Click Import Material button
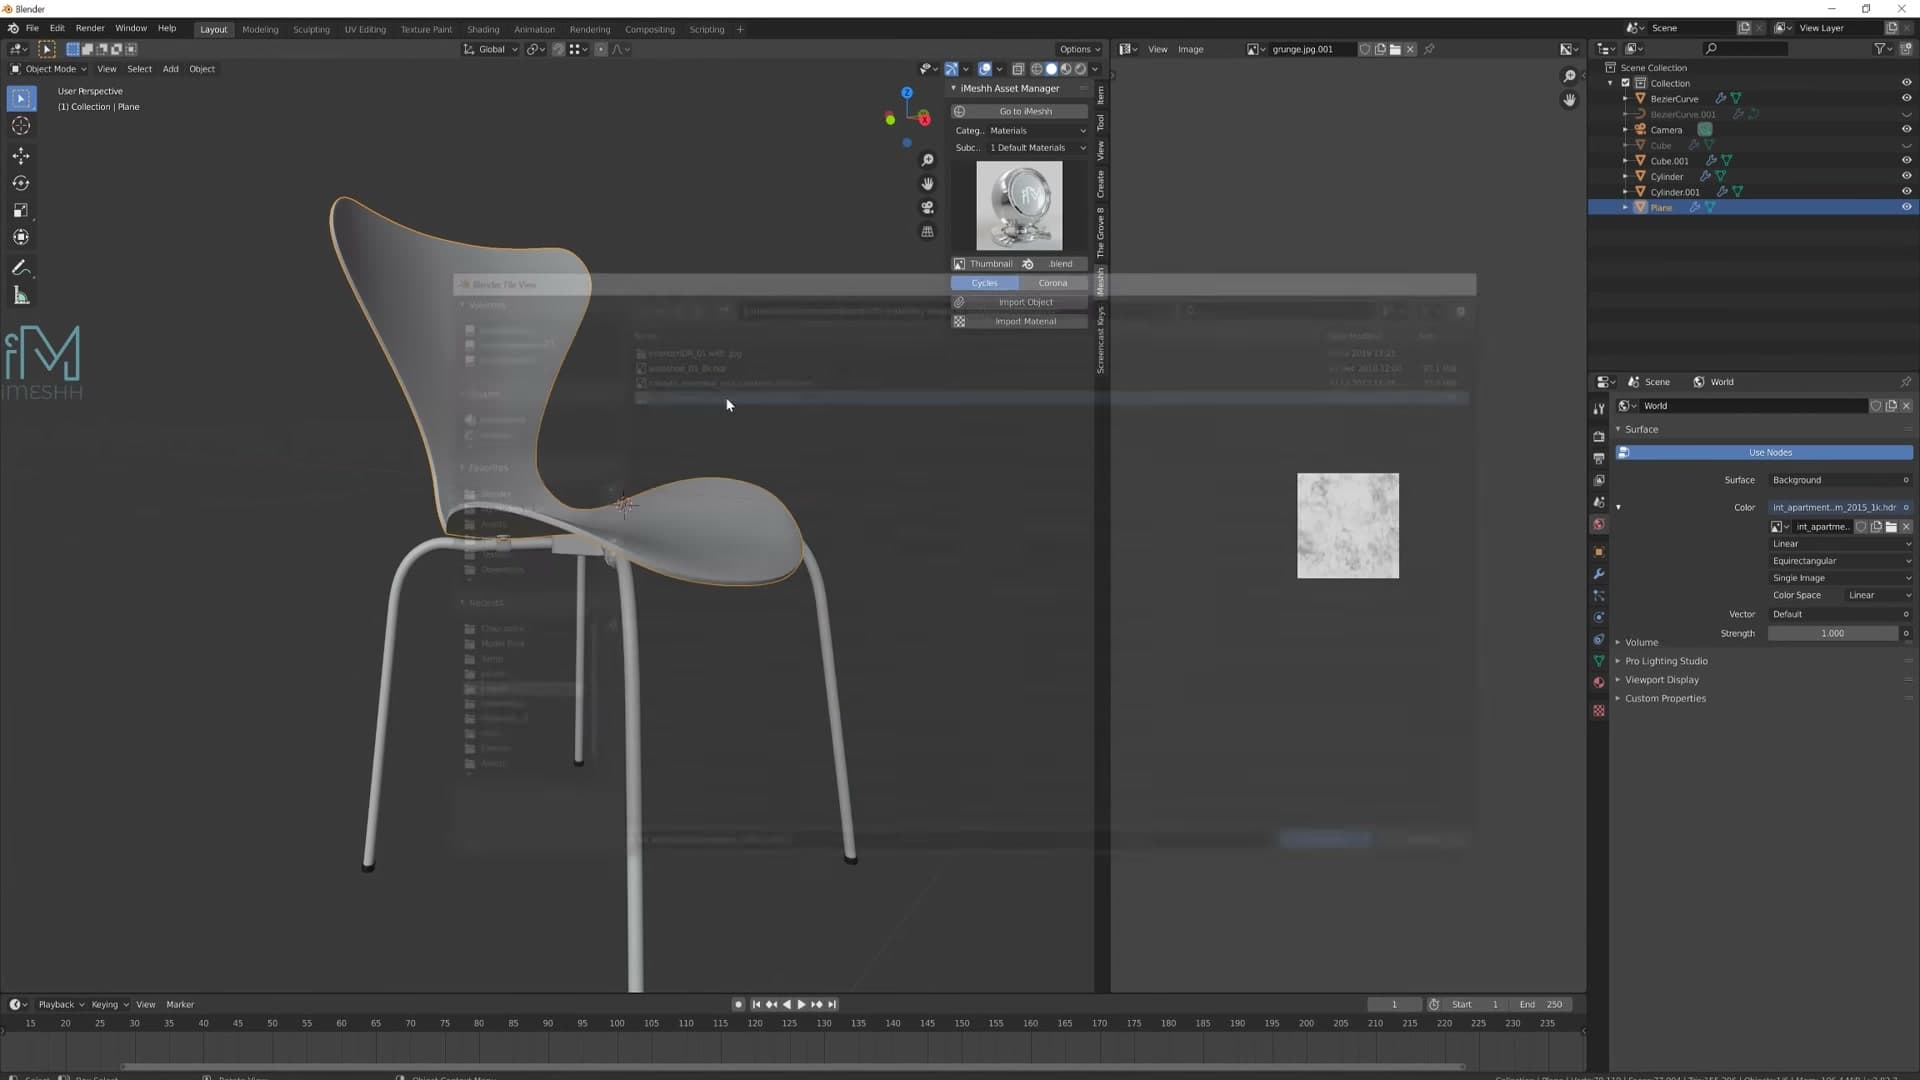 tap(1019, 321)
